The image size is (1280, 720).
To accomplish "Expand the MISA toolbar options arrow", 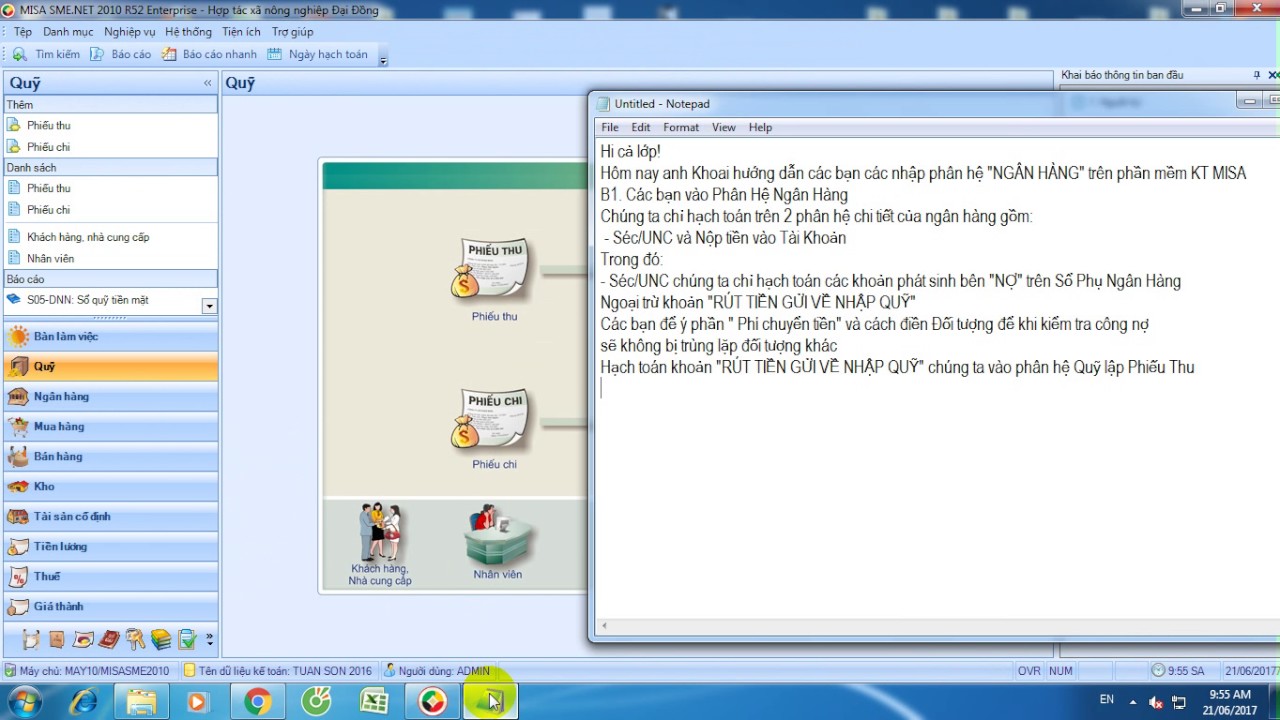I will pos(383,60).
